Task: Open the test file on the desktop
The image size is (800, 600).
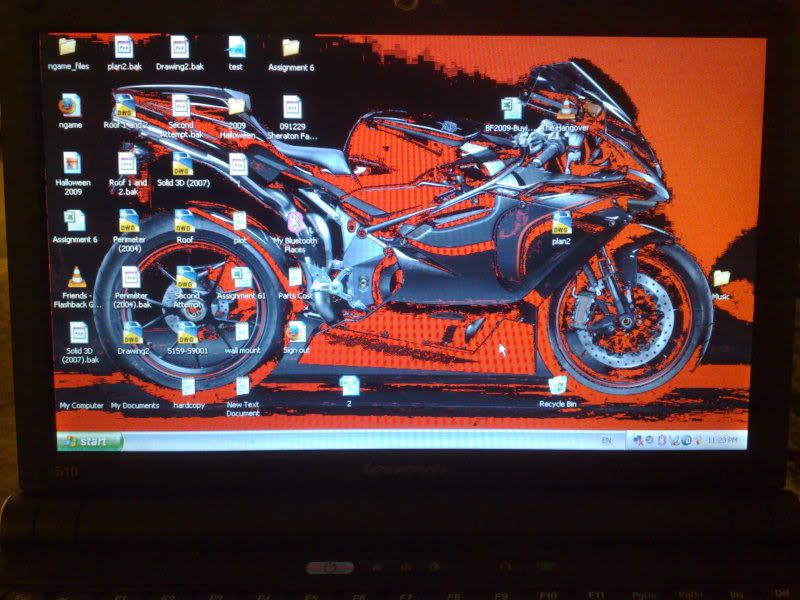Action: (x=236, y=47)
